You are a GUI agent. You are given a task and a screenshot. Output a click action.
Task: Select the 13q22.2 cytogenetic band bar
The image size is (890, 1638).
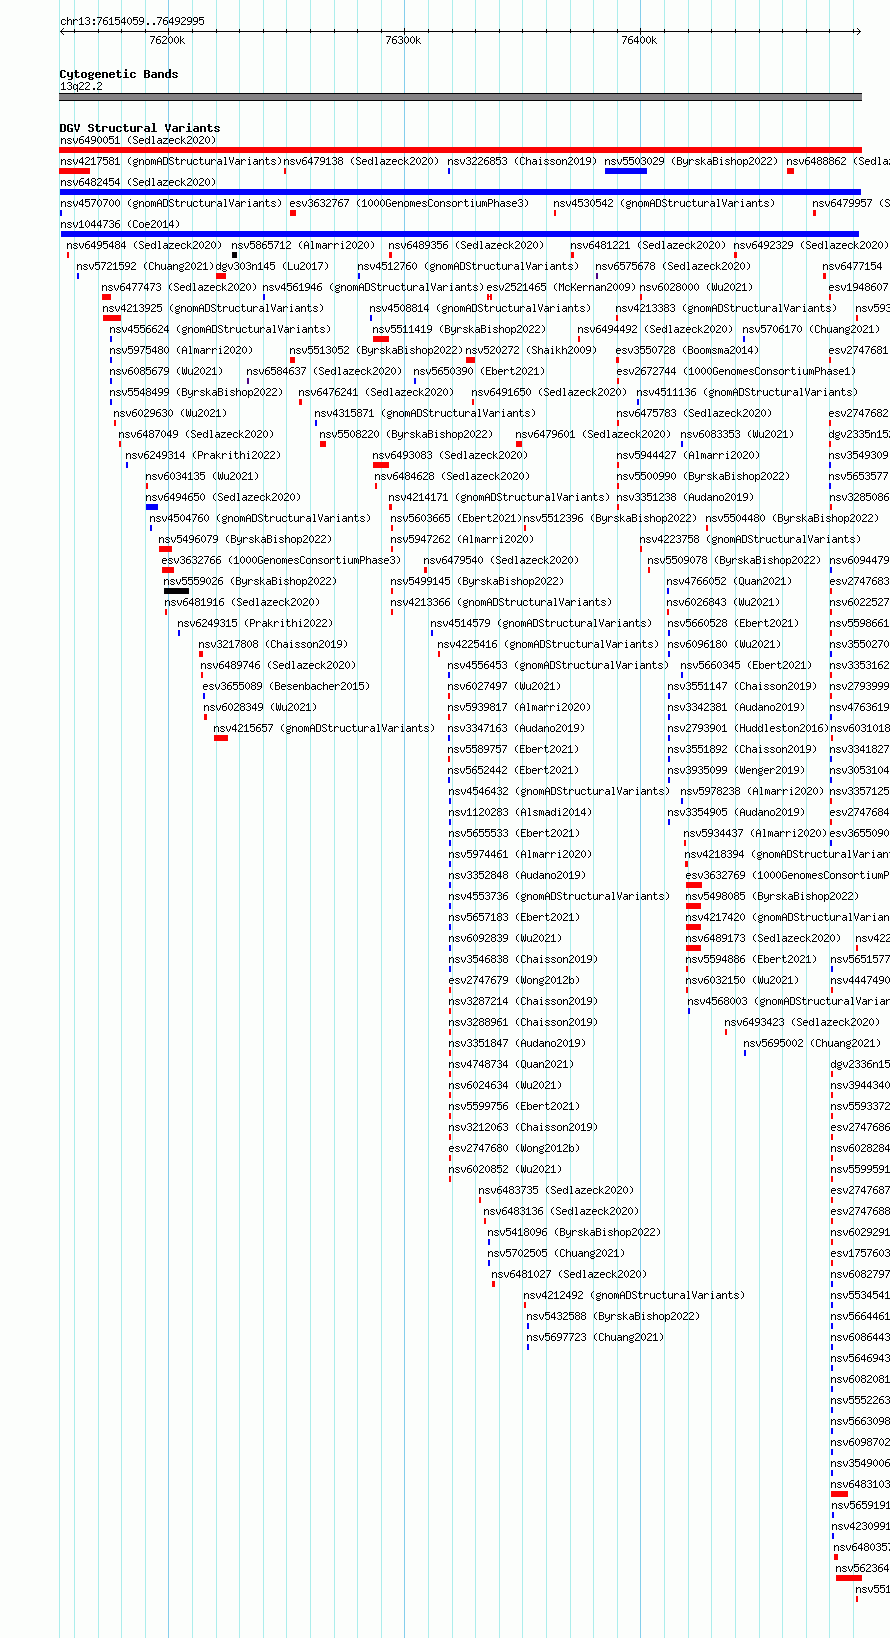tap(460, 97)
